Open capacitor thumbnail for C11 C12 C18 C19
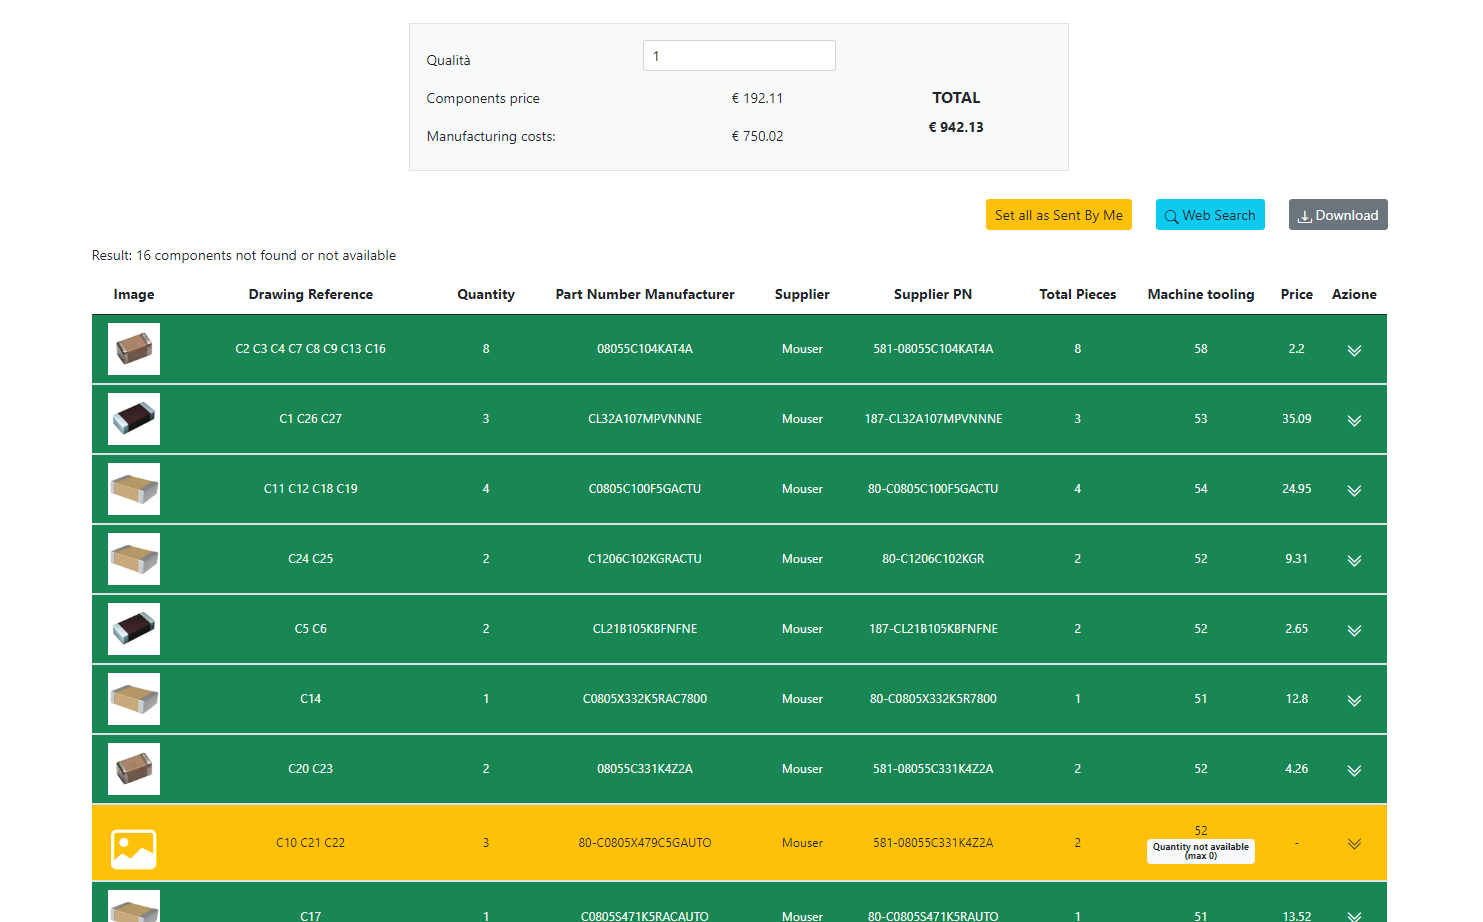Image resolution: width=1483 pixels, height=922 pixels. click(x=134, y=489)
